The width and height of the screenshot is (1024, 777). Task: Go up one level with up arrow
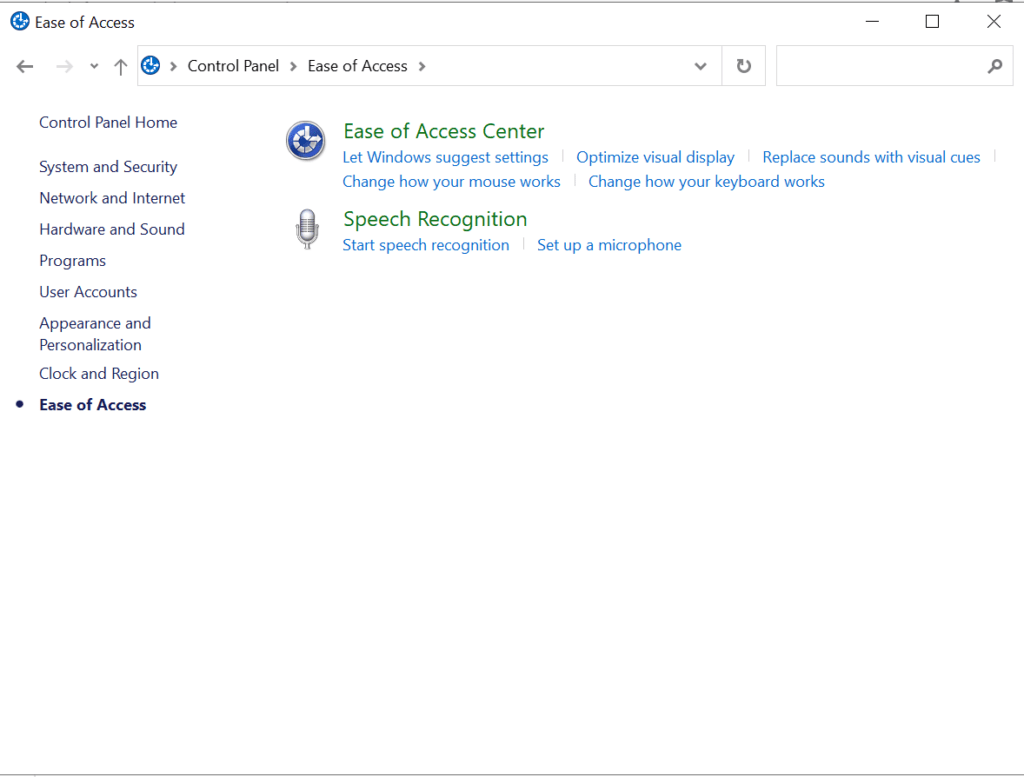[x=120, y=66]
